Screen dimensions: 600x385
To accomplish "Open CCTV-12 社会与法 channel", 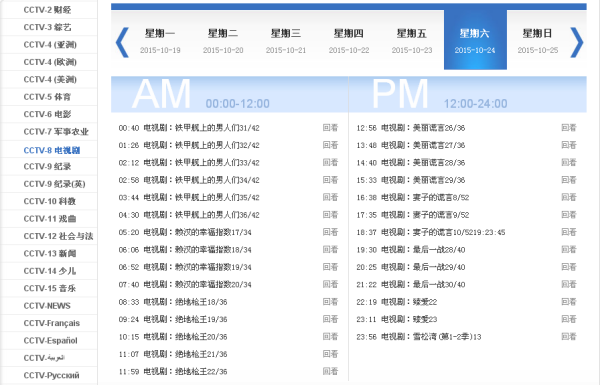I will point(58,236).
